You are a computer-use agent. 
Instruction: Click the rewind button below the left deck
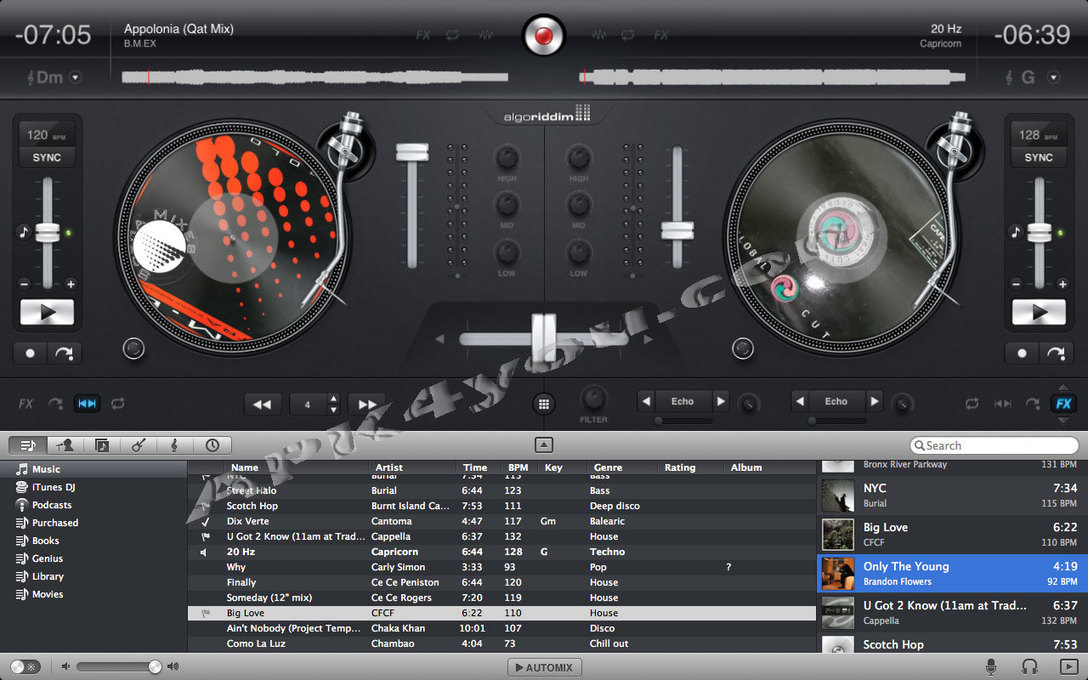click(262, 404)
